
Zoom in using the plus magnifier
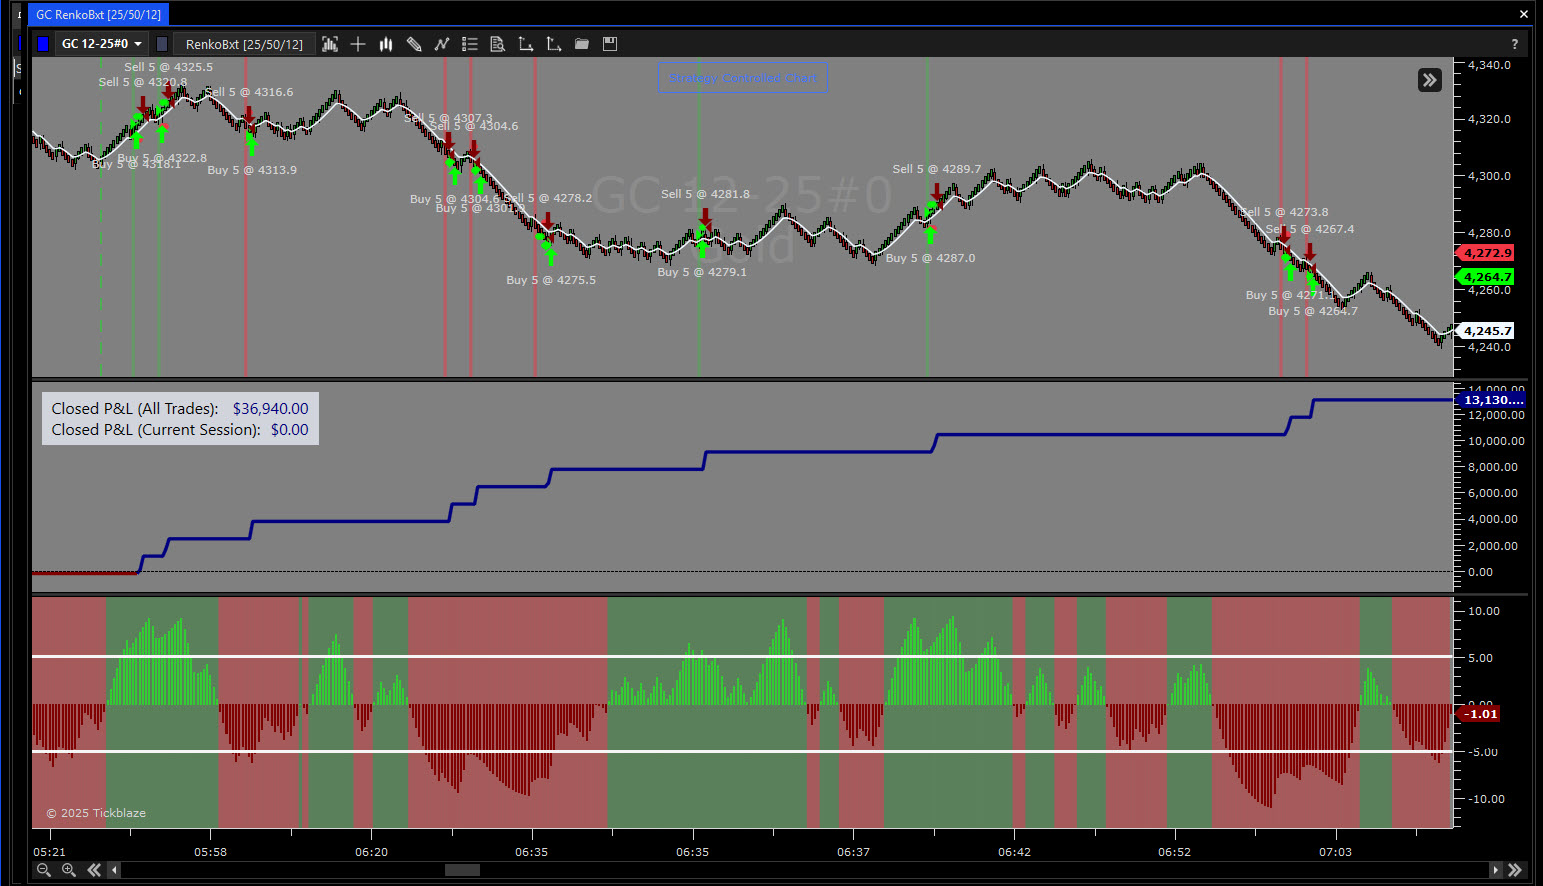pyautogui.click(x=69, y=870)
